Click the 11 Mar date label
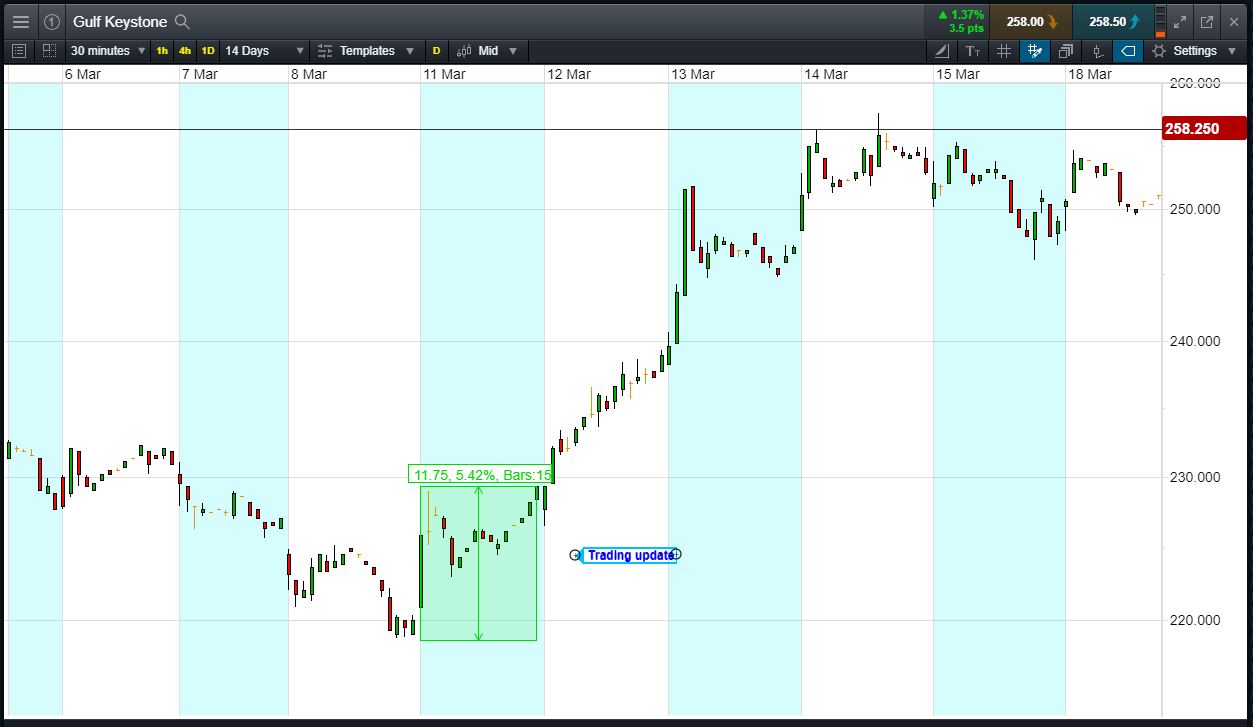Screen dimensions: 1253x727 point(445,74)
